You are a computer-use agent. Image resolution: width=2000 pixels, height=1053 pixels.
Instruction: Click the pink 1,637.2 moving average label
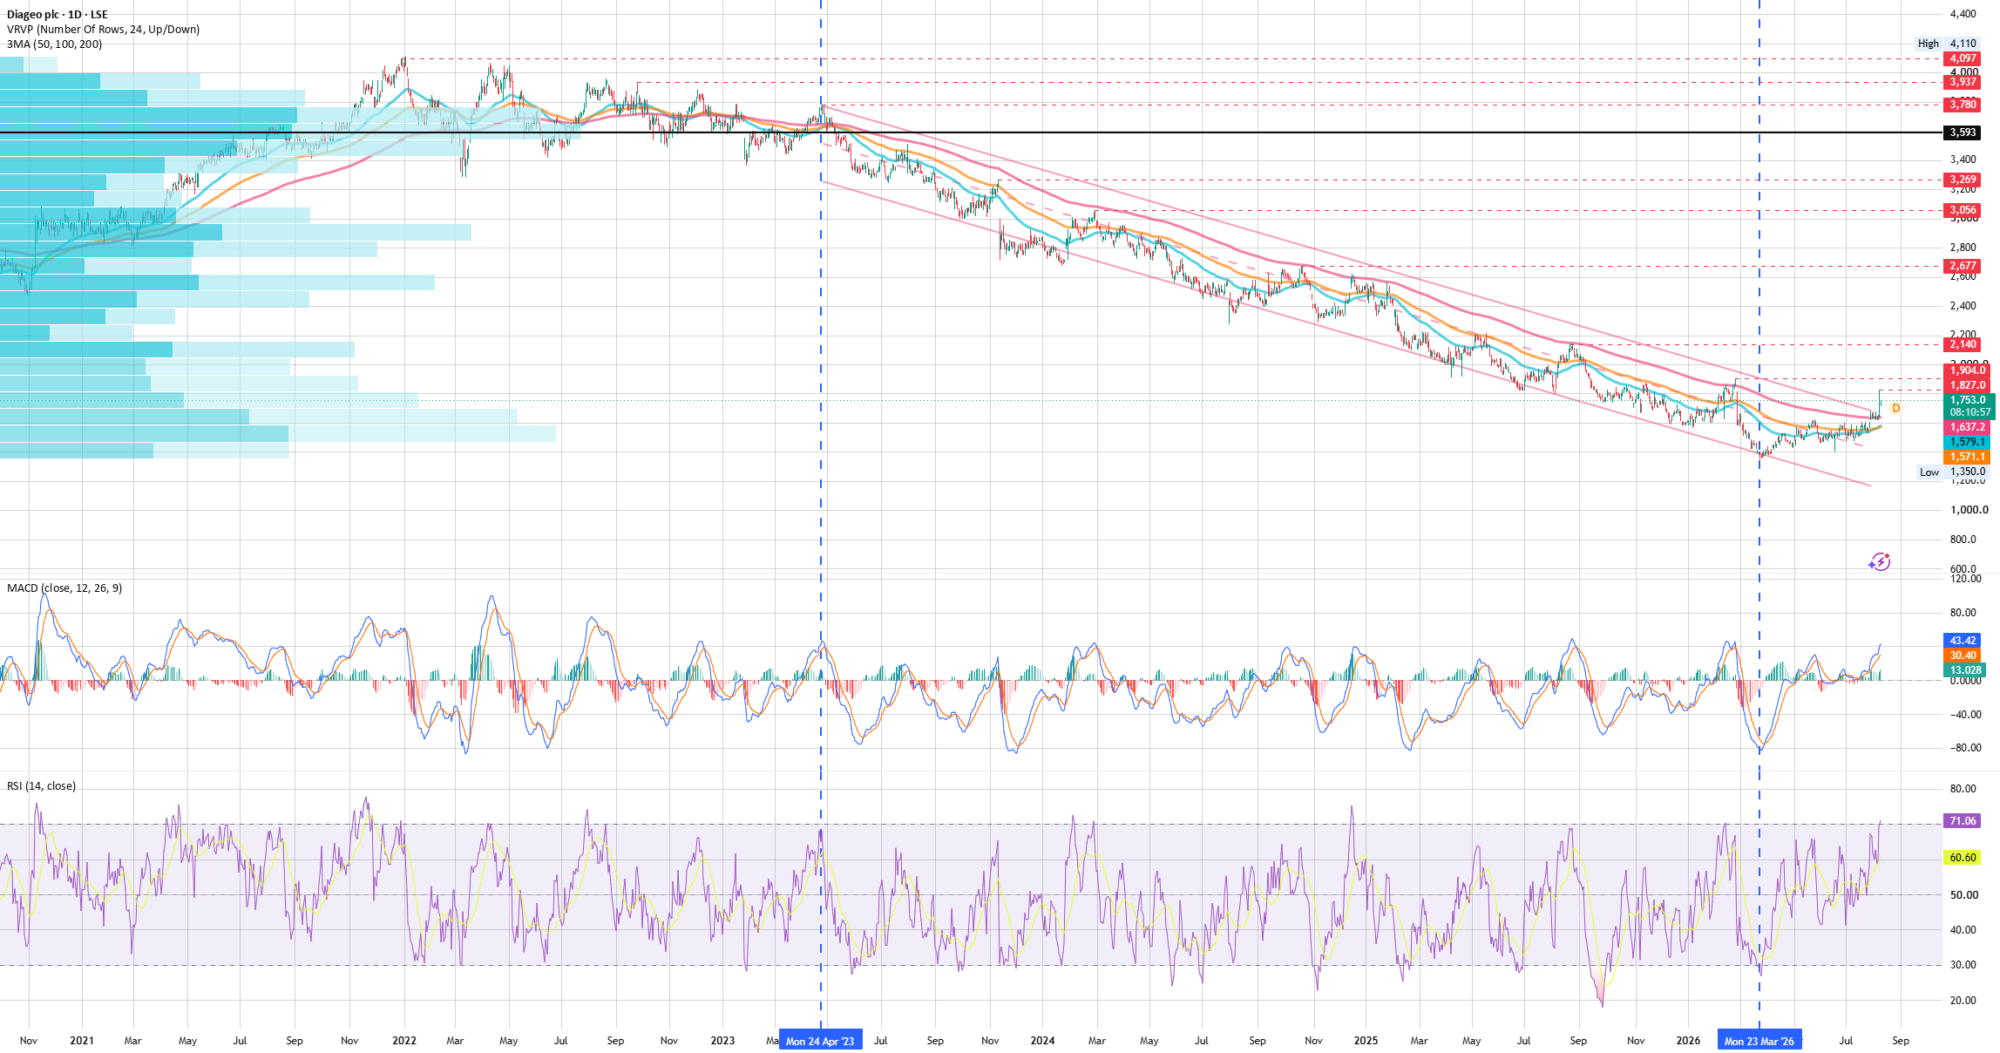point(1967,427)
